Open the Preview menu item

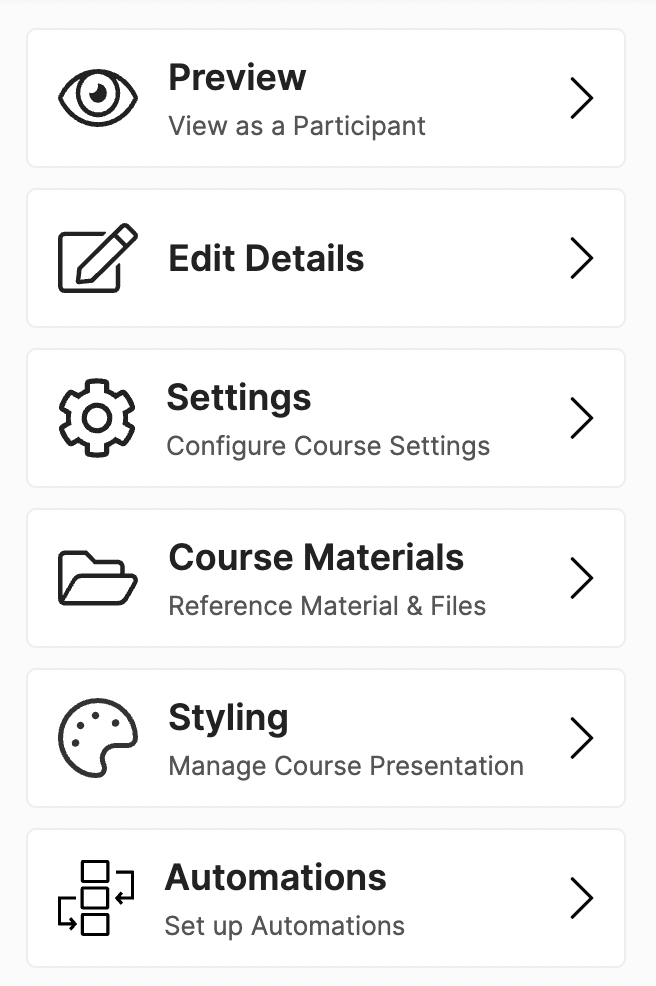(237, 77)
